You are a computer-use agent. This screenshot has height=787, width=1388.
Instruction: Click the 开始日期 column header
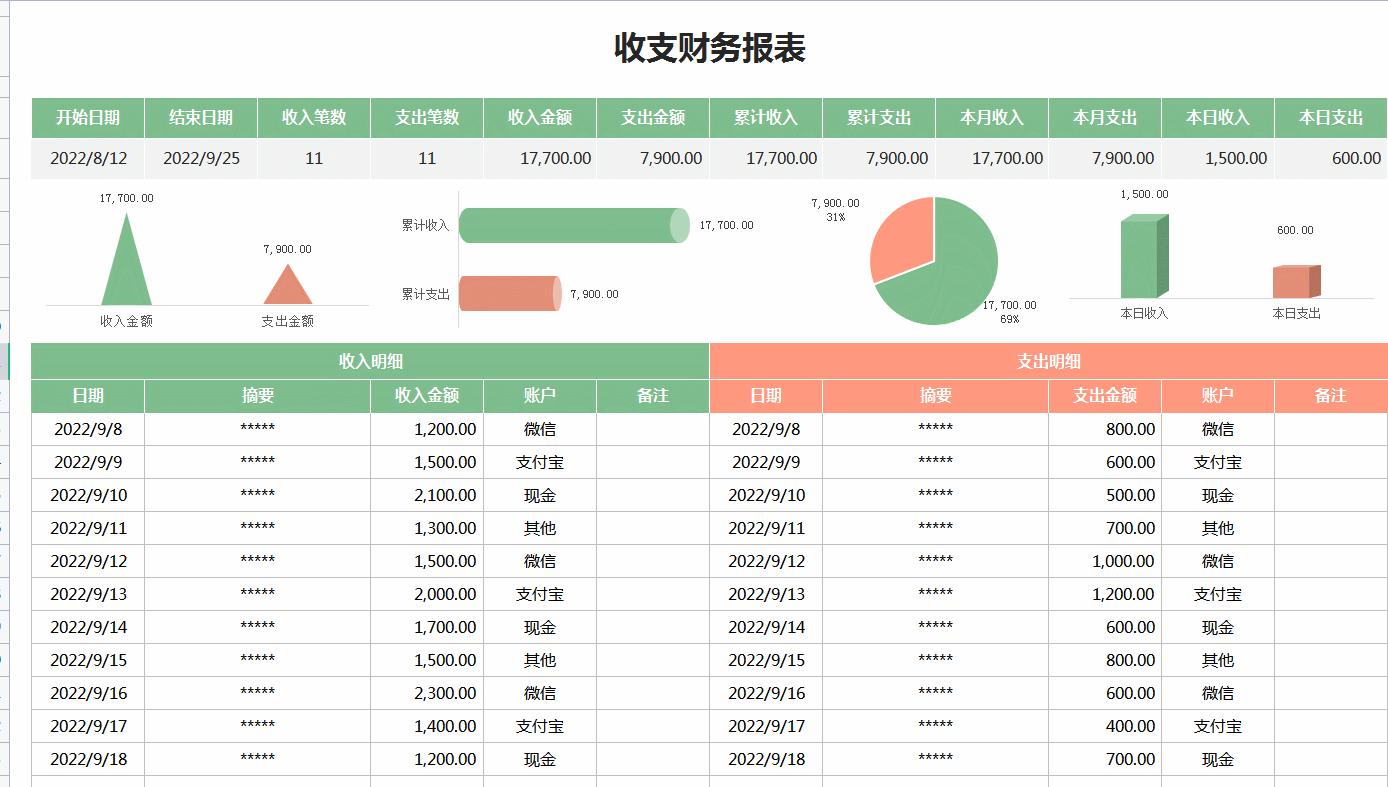[x=88, y=117]
